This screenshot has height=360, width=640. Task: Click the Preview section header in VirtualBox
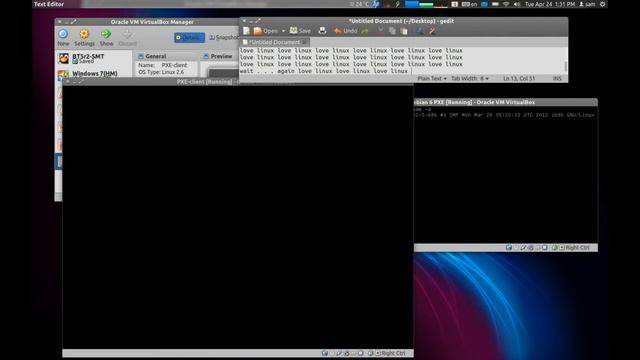pos(218,56)
